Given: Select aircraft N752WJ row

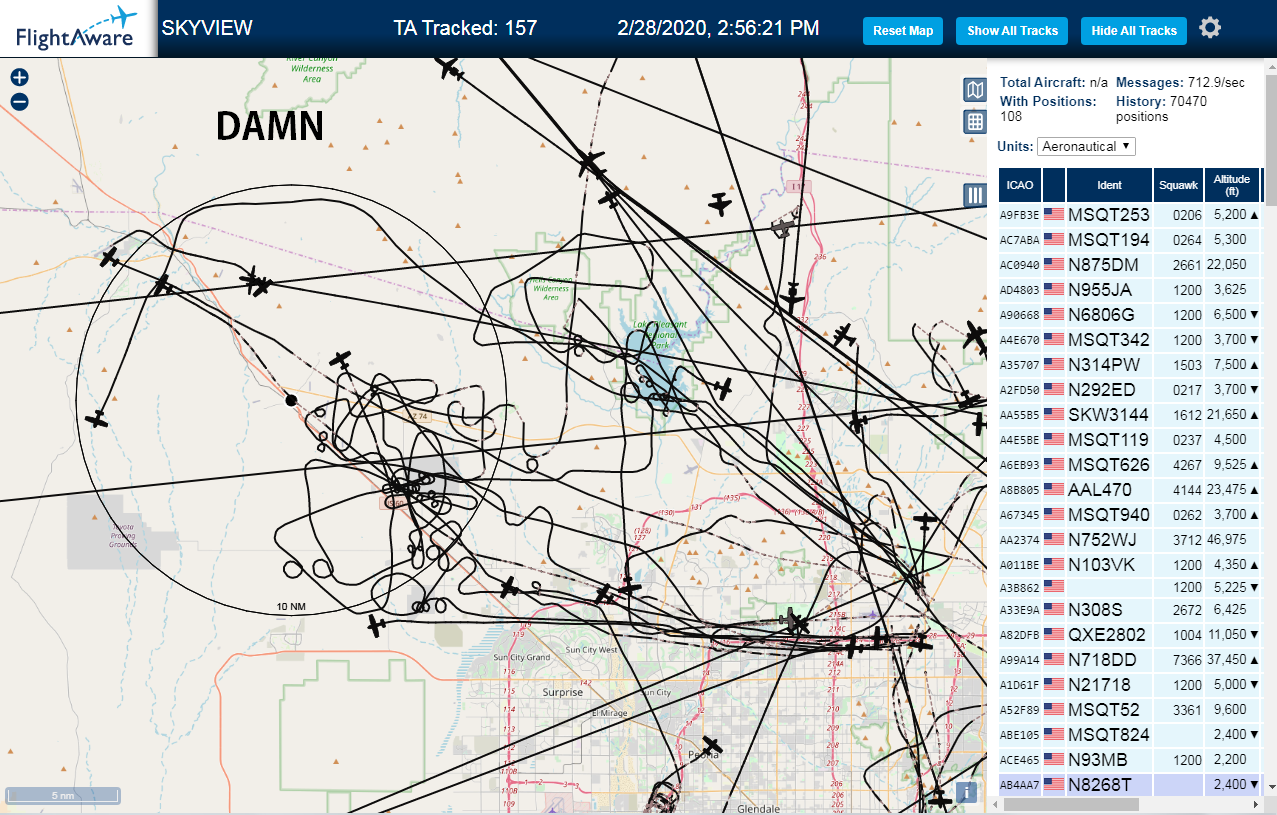Looking at the screenshot, I should pos(1130,539).
